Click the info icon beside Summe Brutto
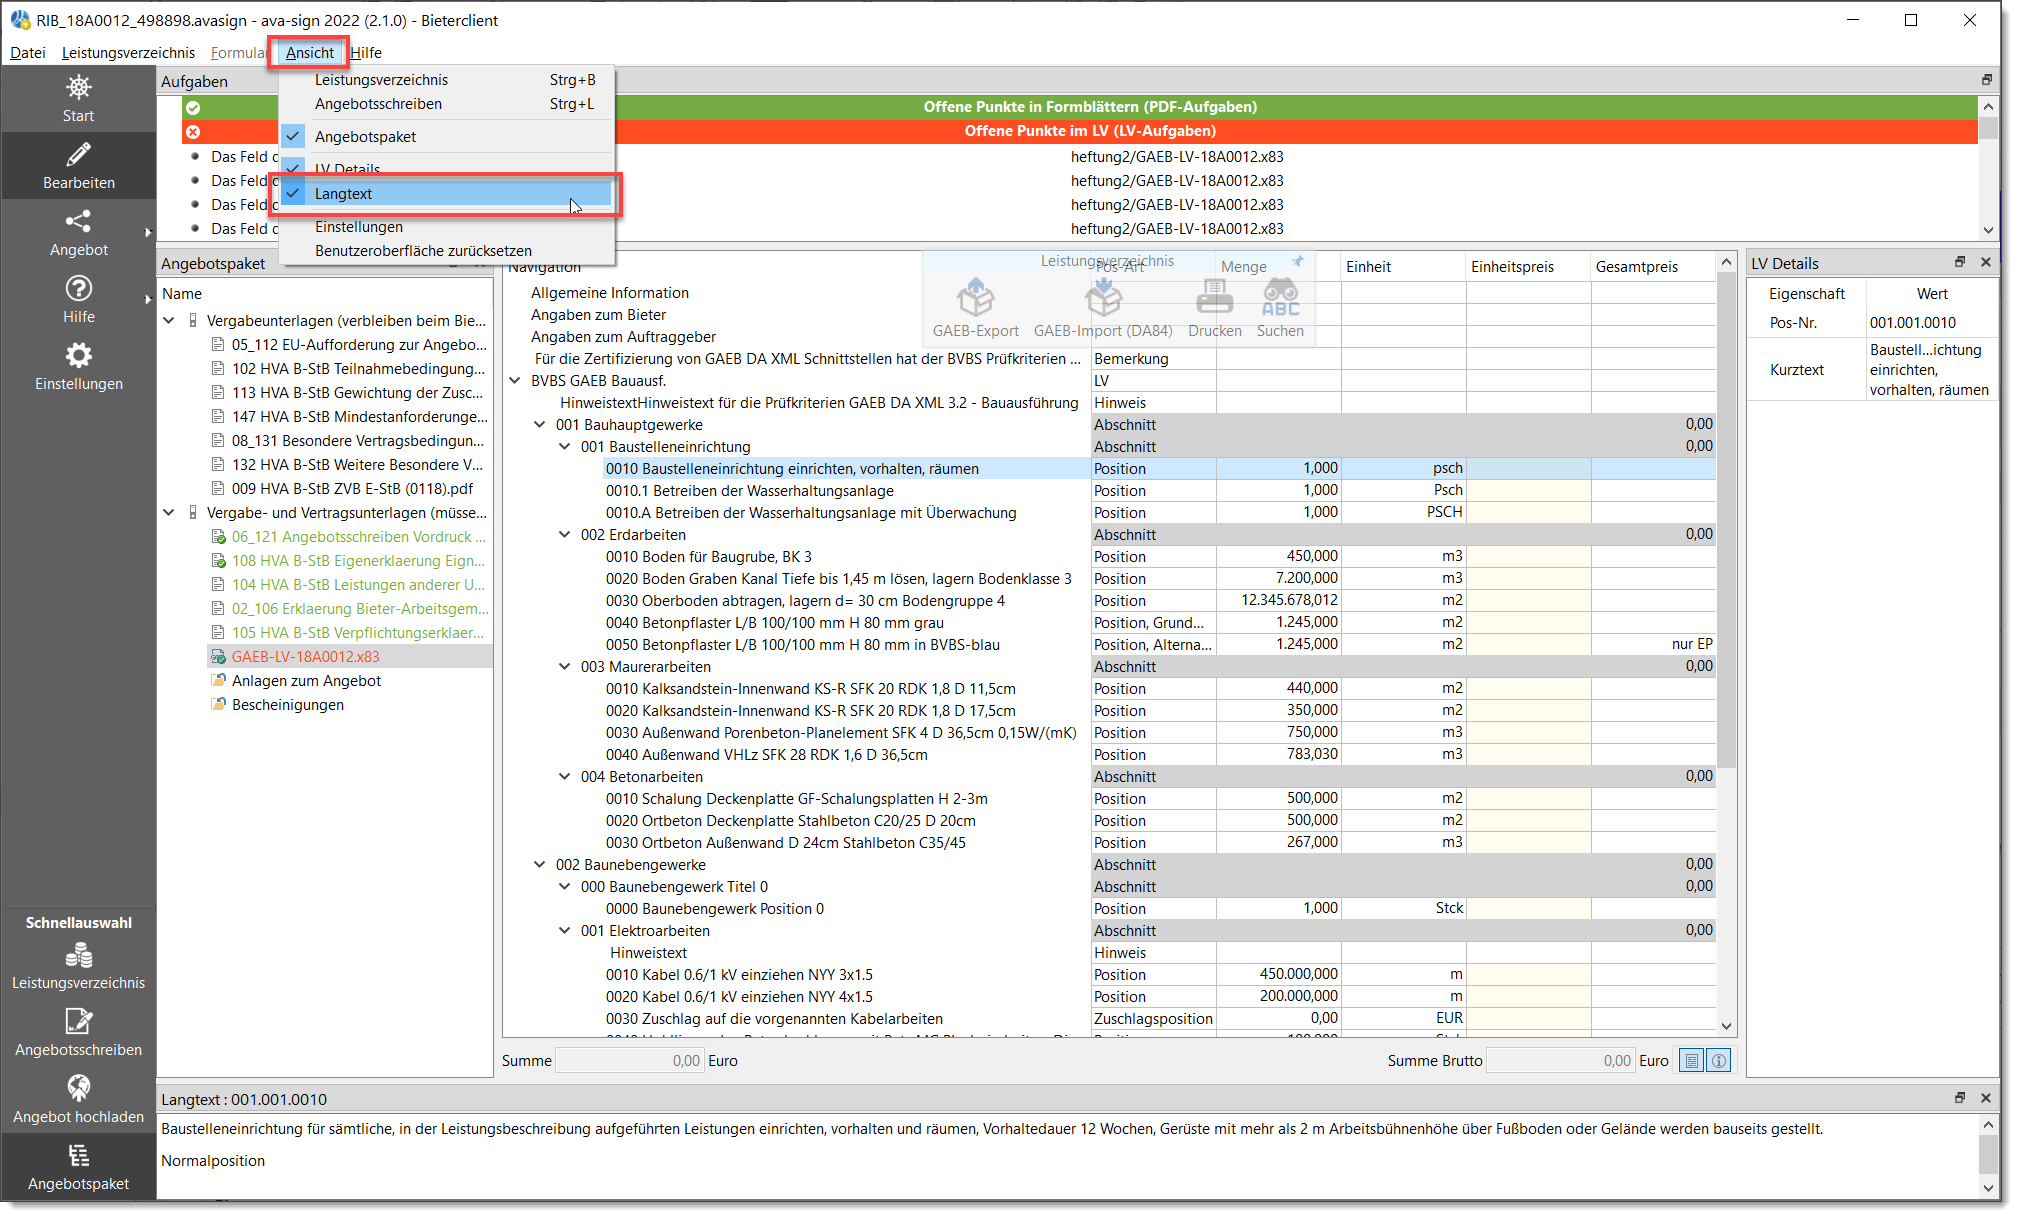Screen dimensions: 2017x1217 [x=1719, y=1061]
